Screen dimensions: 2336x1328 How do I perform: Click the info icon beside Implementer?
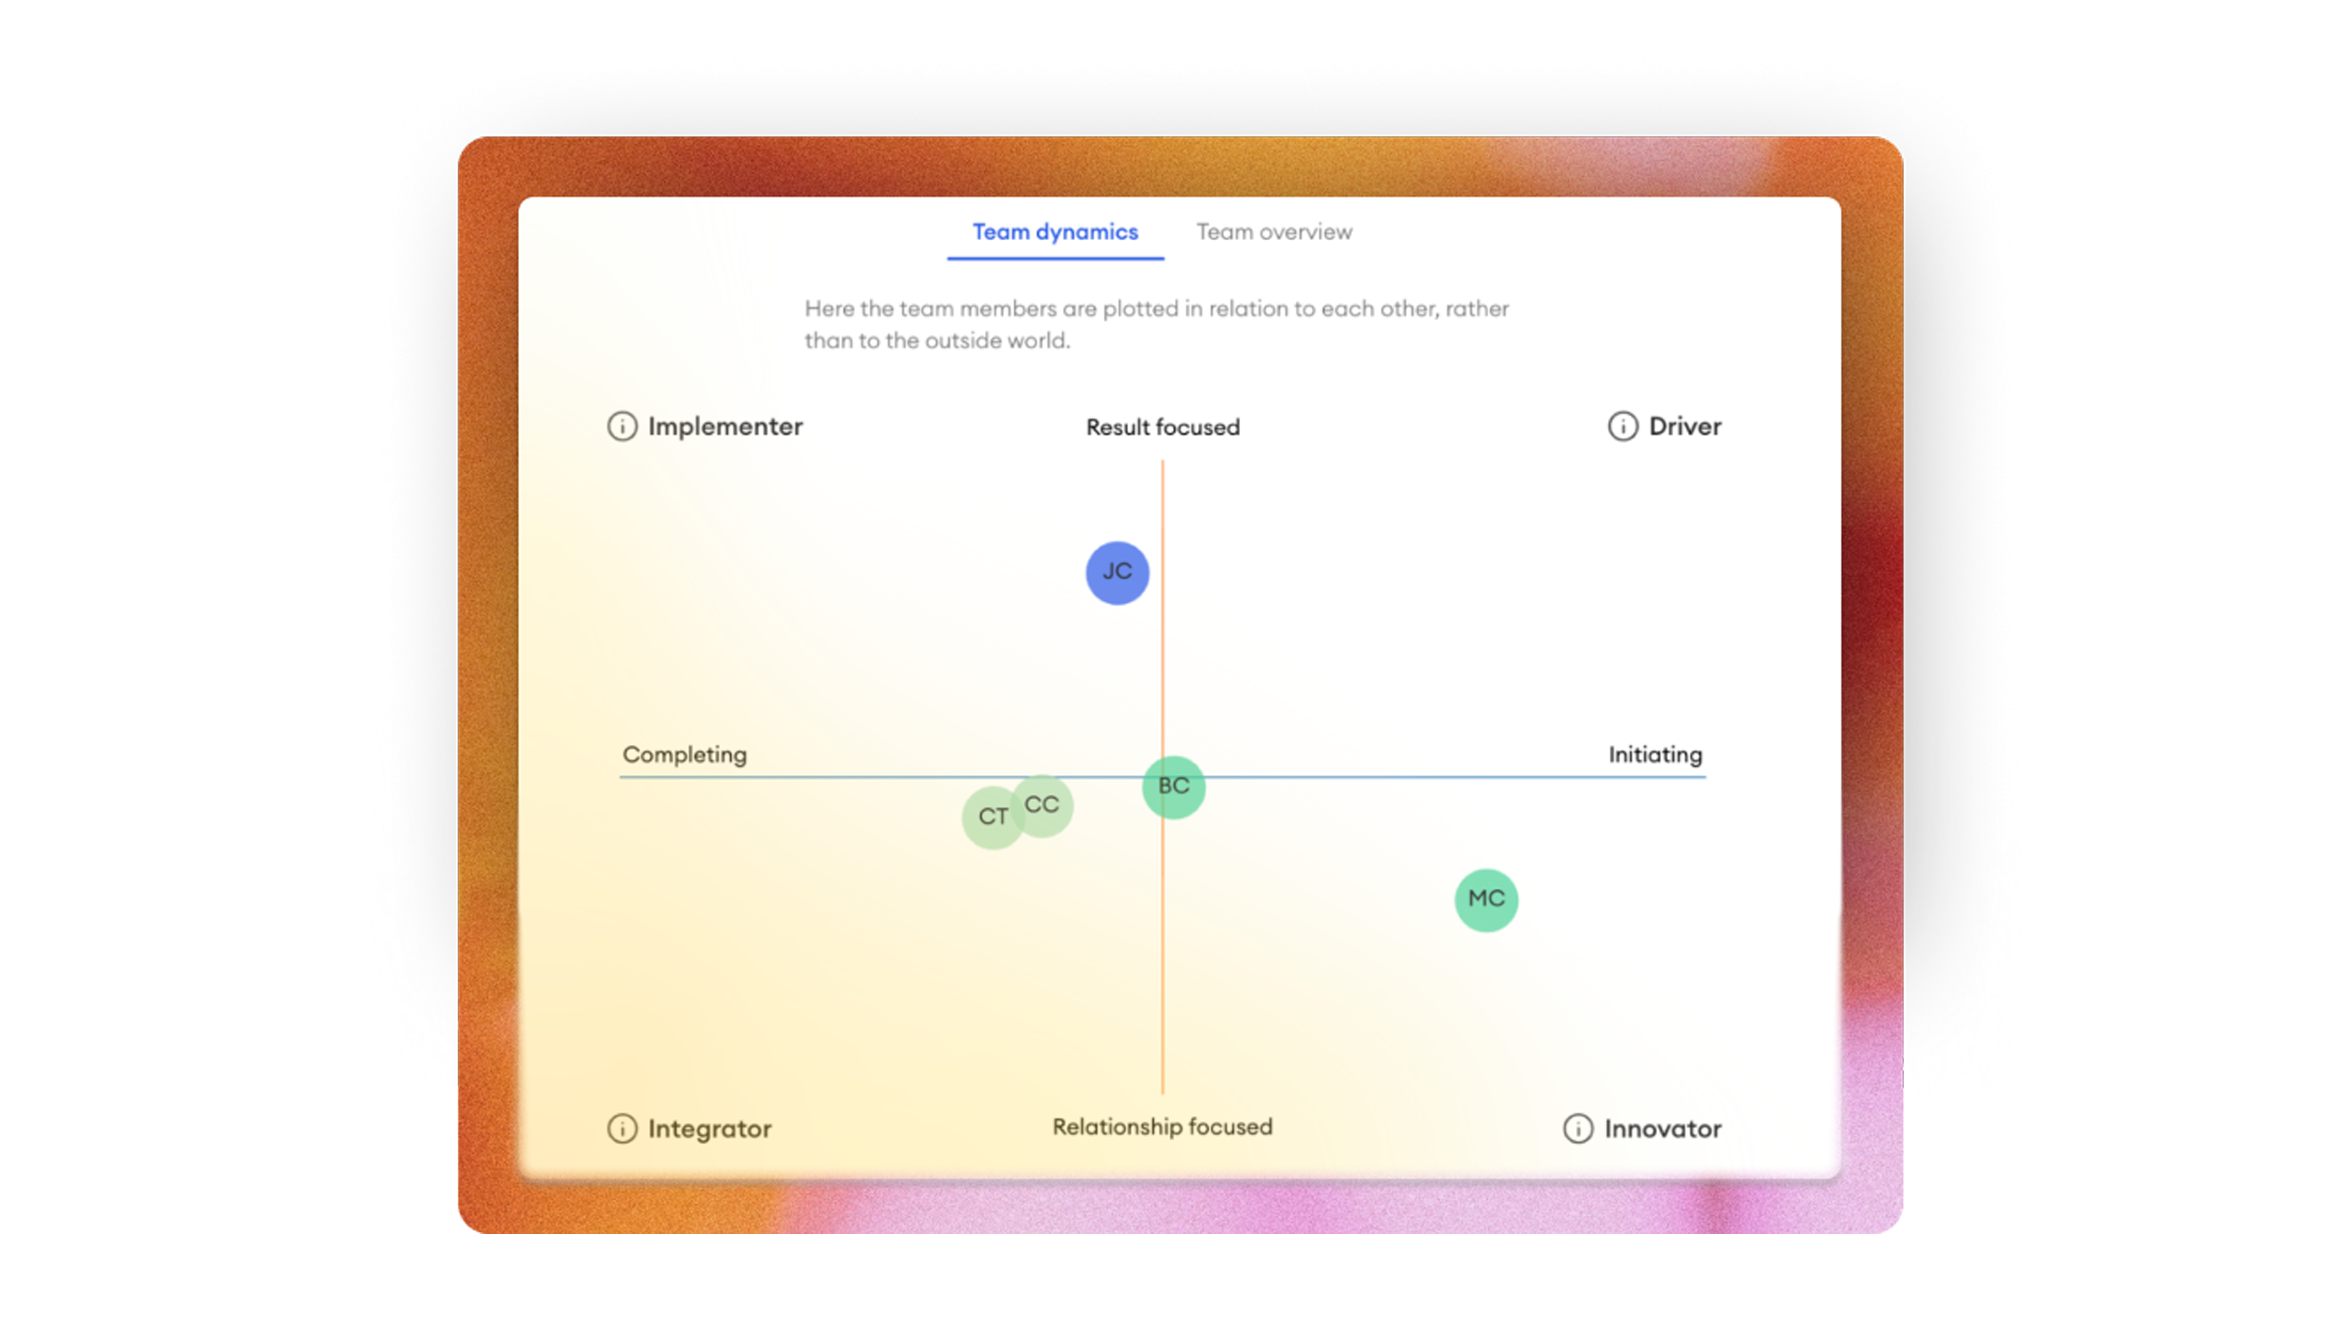(622, 426)
